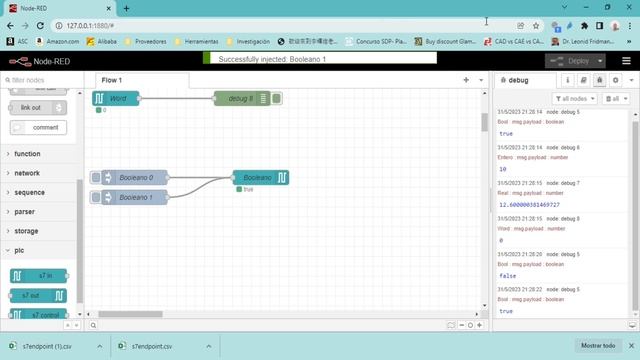Zoom in the workspace
The width and height of the screenshot is (640, 360).
[x=480, y=325]
